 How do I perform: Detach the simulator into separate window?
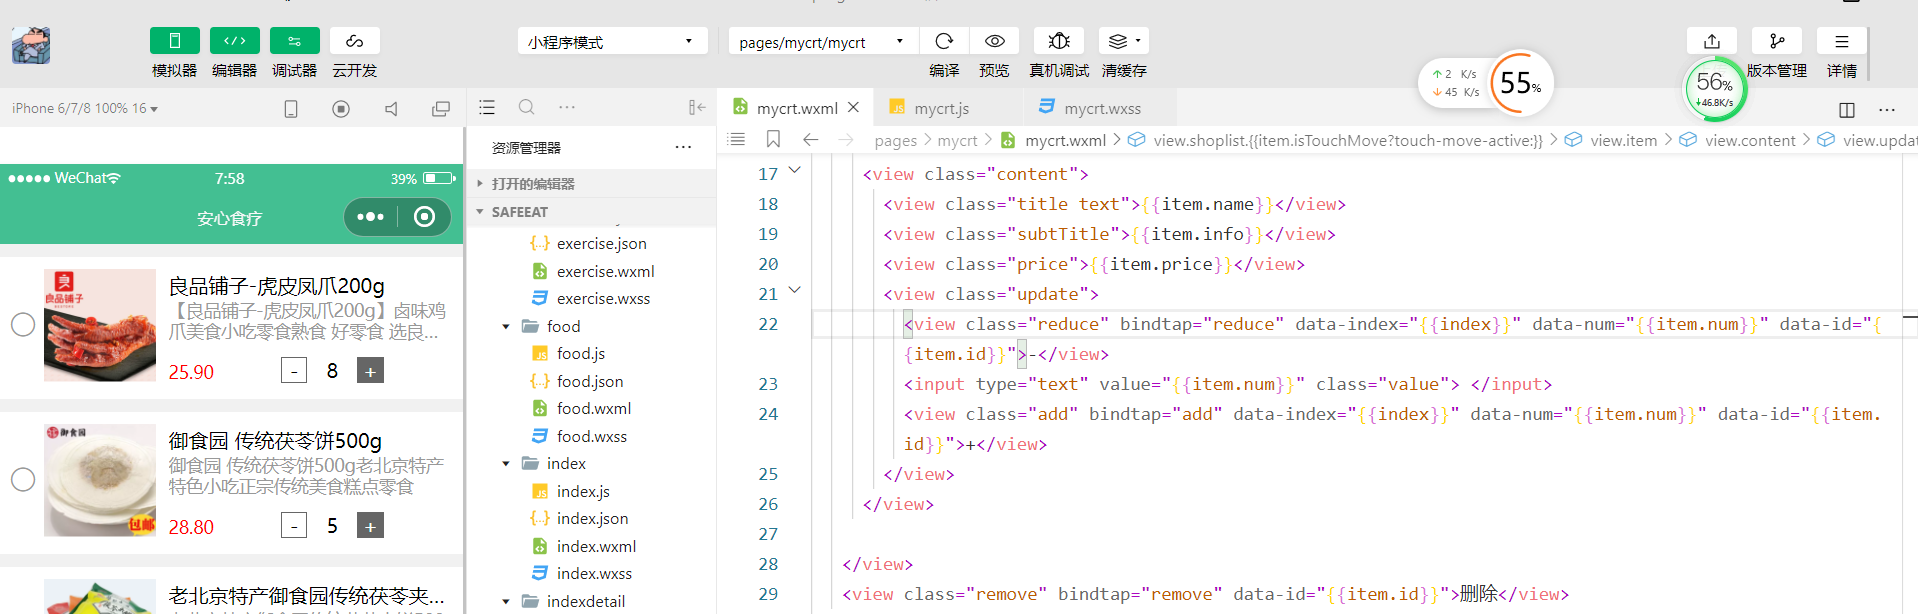[441, 109]
